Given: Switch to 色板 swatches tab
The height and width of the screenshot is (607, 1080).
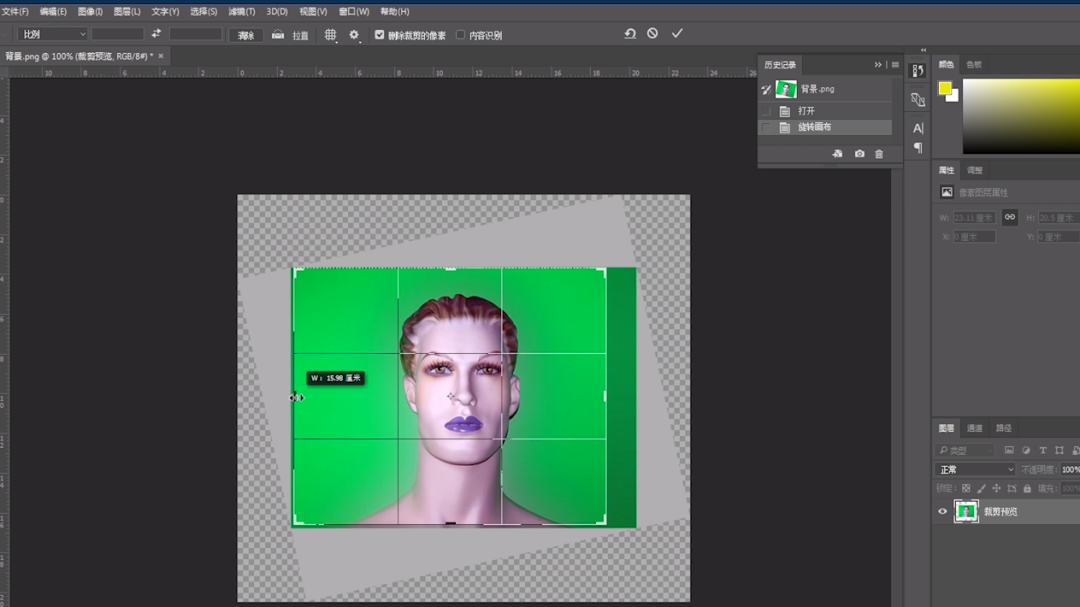Looking at the screenshot, I should click(x=974, y=65).
